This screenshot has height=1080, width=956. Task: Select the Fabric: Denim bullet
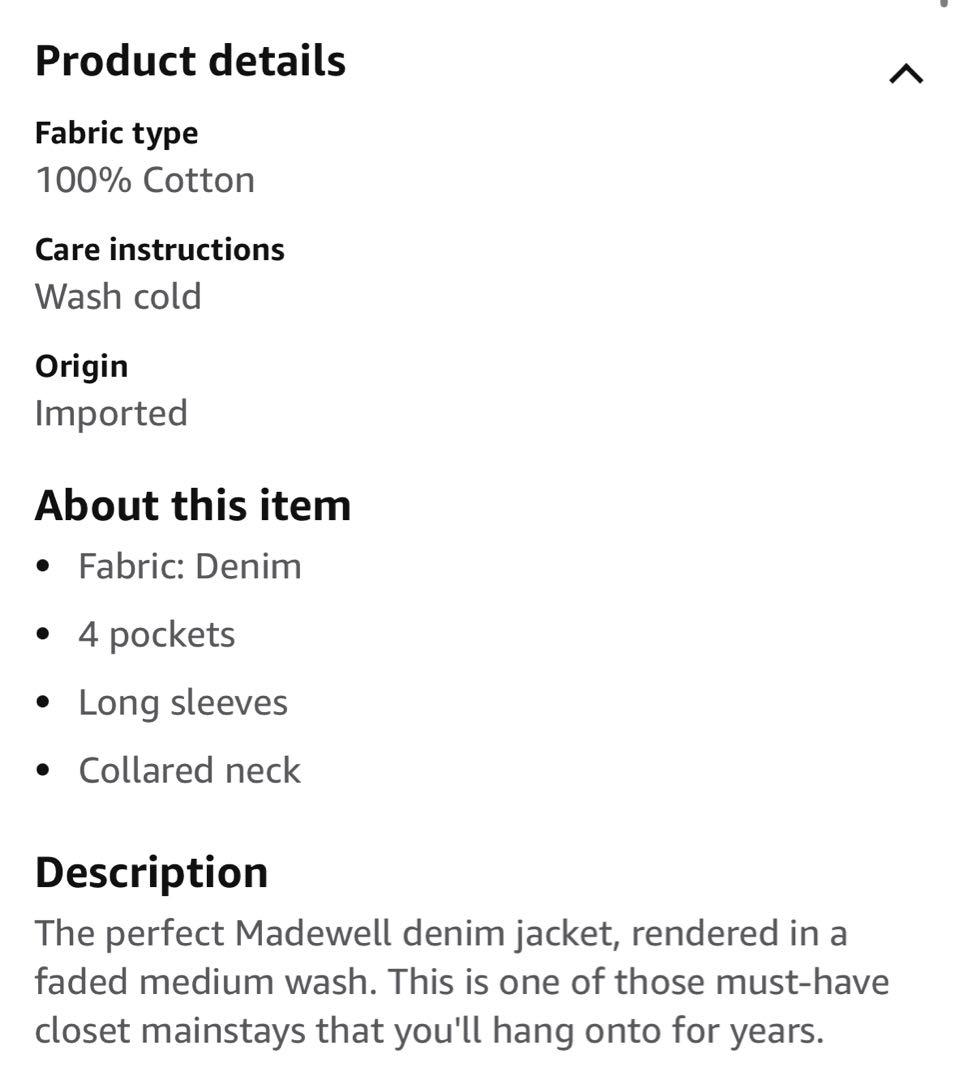pyautogui.click(x=189, y=566)
